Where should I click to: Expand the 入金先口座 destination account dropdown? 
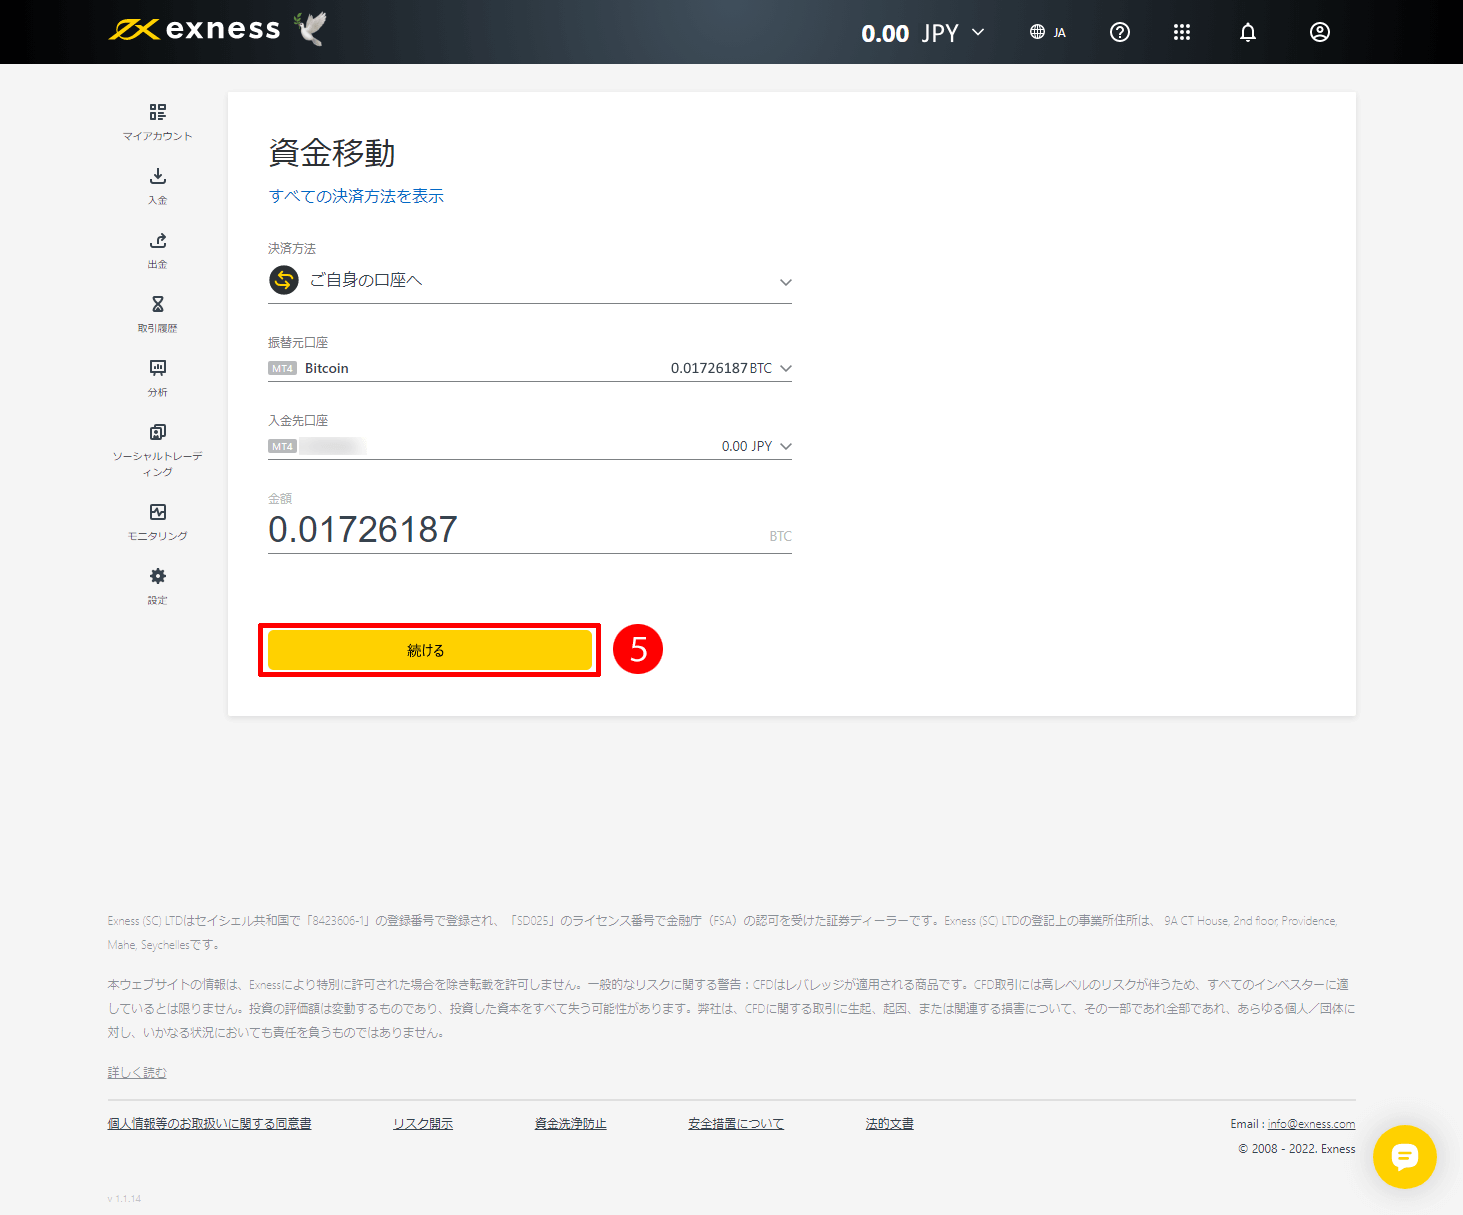[x=786, y=446]
